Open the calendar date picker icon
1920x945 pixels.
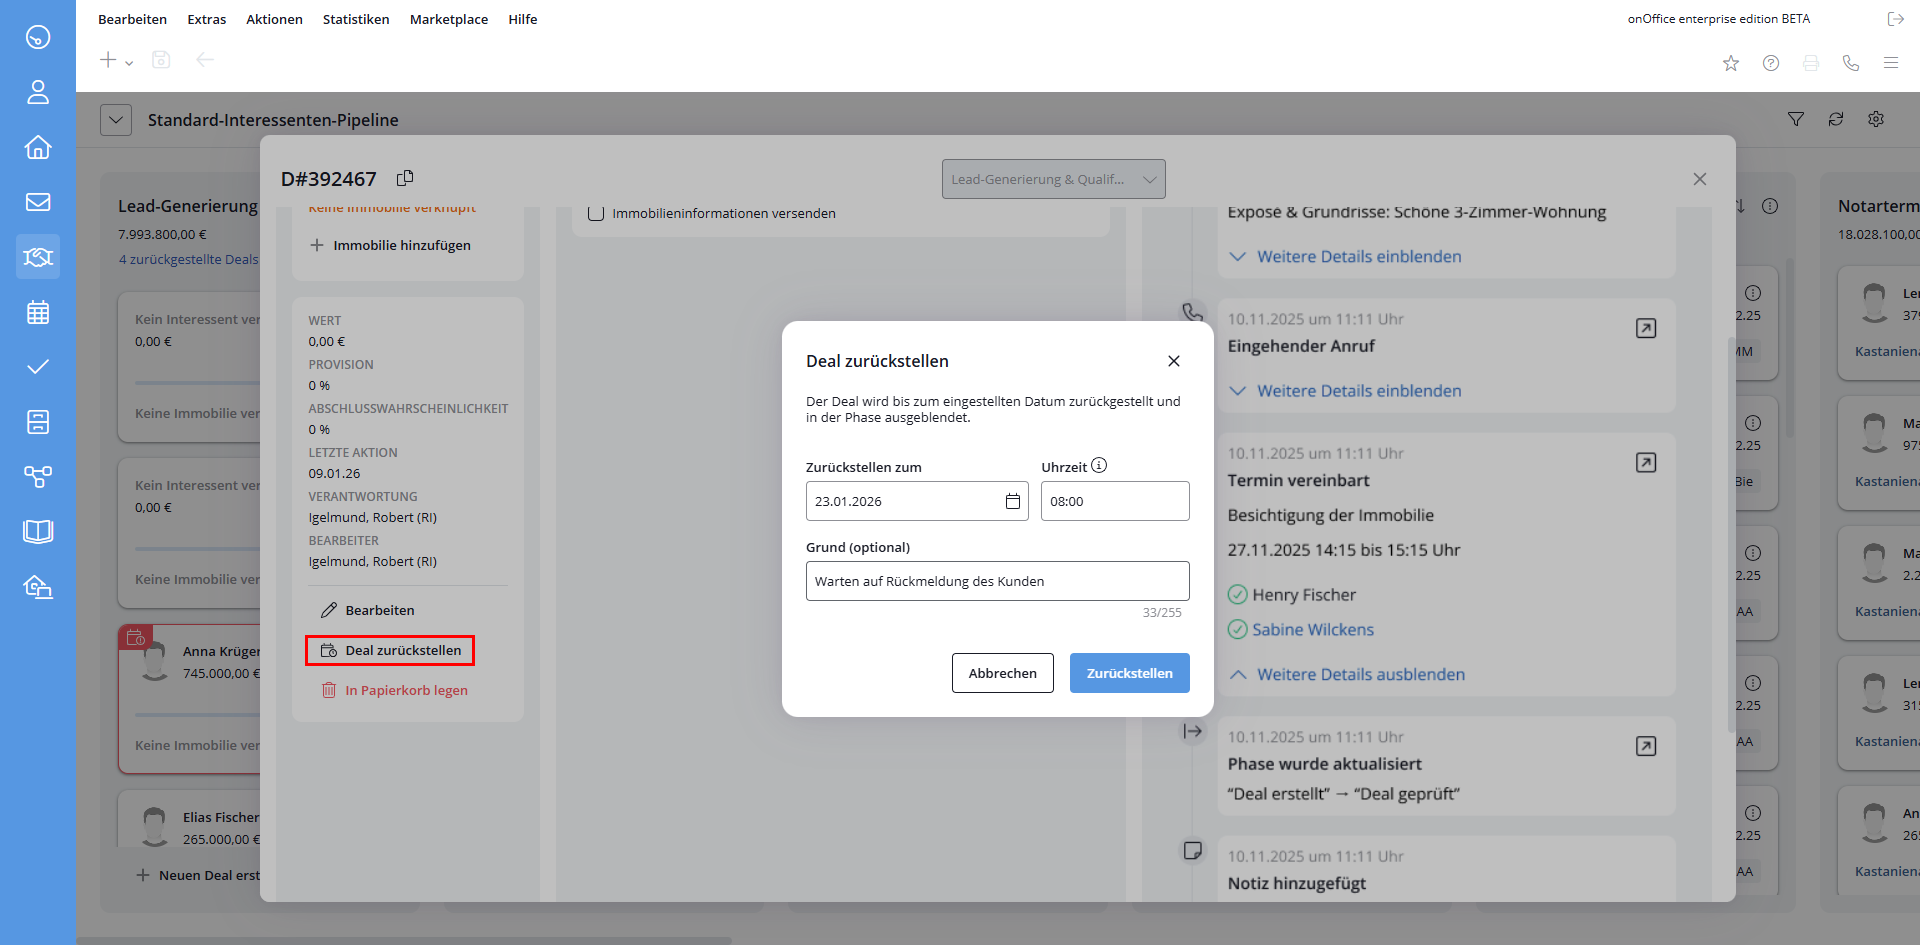pos(1012,501)
